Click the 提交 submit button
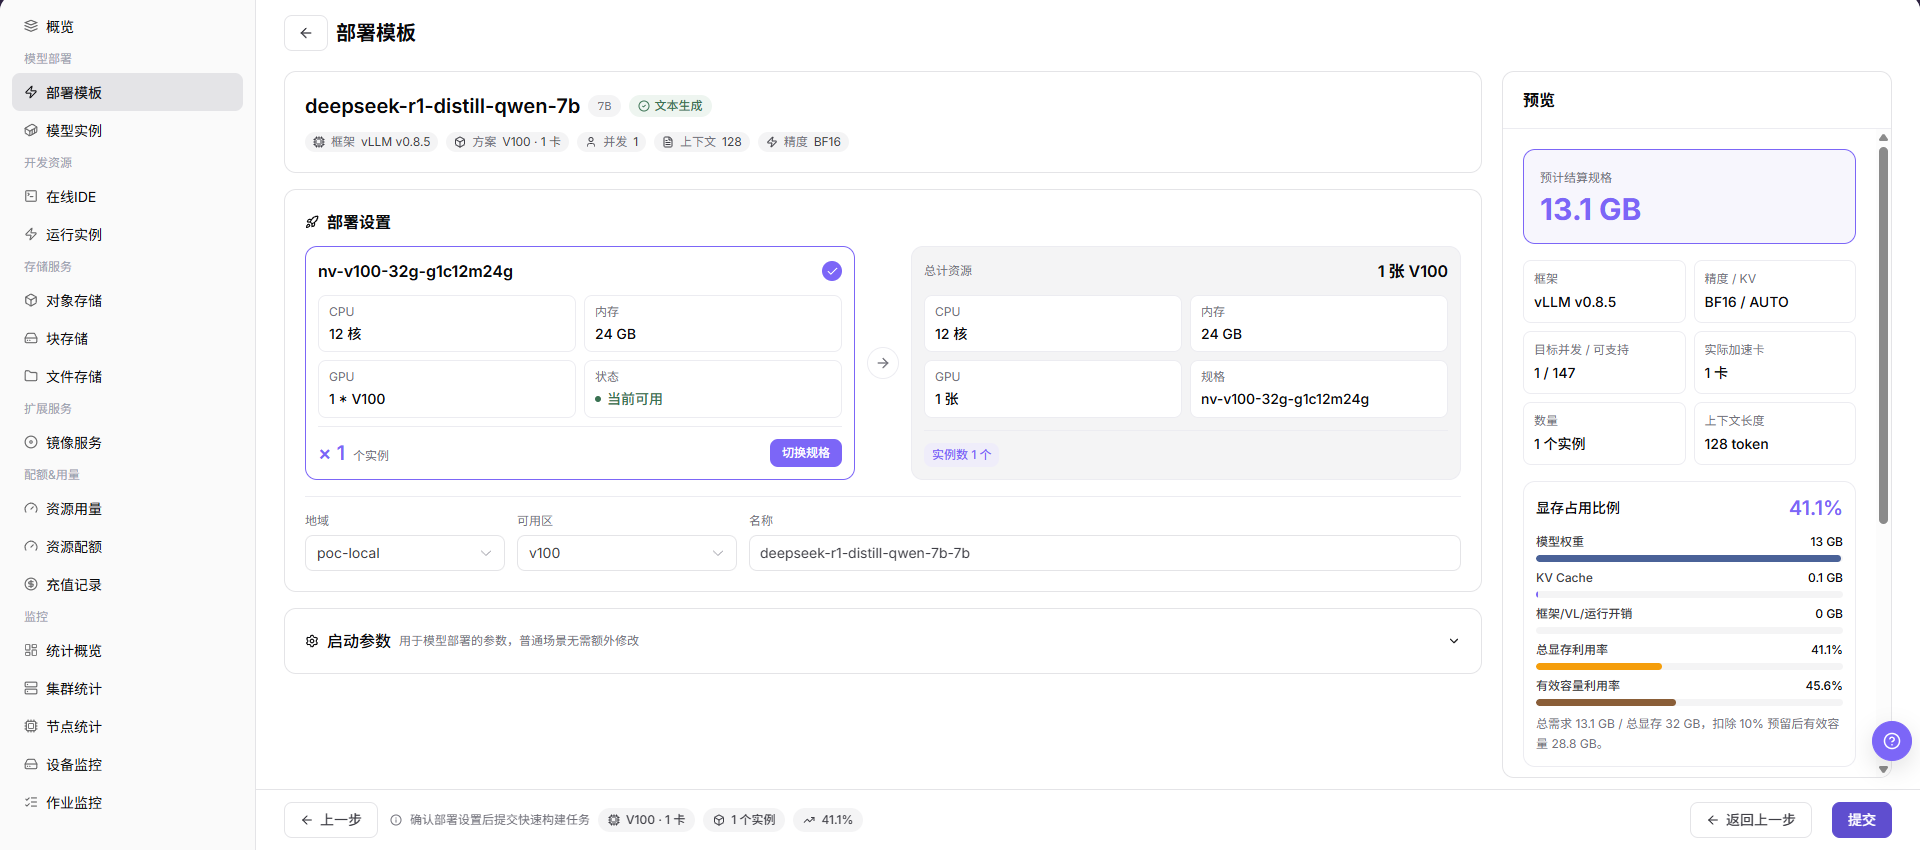 pos(1862,820)
